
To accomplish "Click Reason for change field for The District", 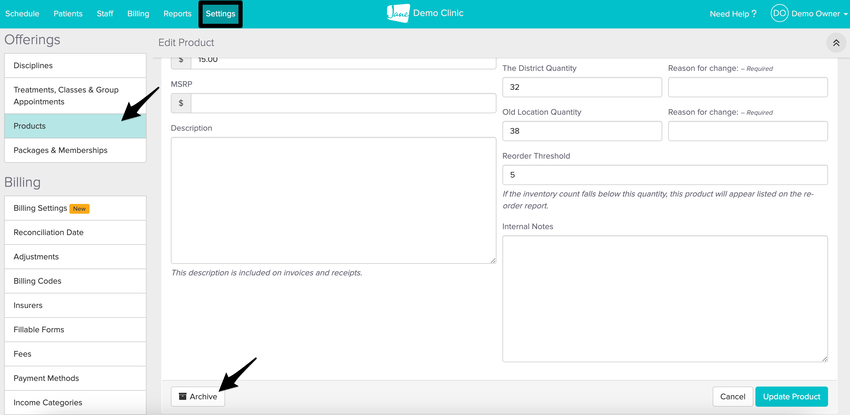I will [748, 87].
